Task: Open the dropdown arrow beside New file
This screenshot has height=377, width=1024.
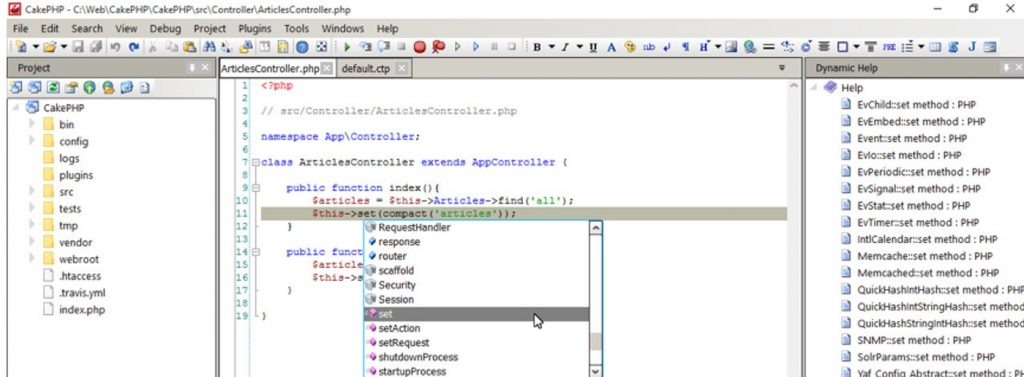Action: 35,47
